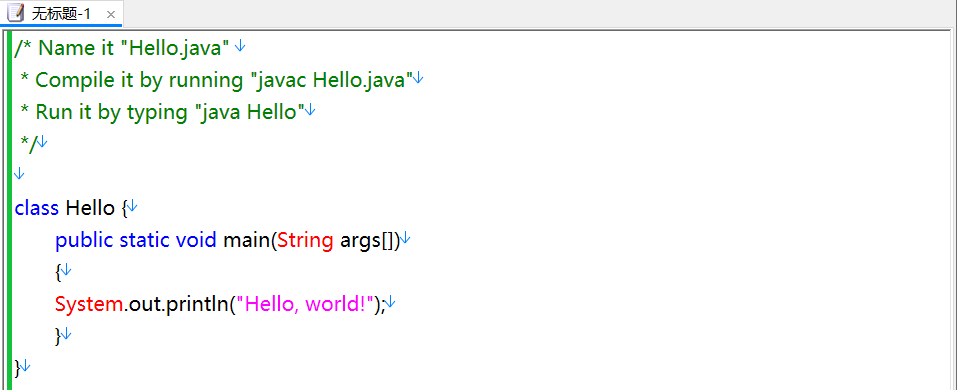
Task: Click the line 'Compile it by running "javac Hello.java"'
Action: 216,80
